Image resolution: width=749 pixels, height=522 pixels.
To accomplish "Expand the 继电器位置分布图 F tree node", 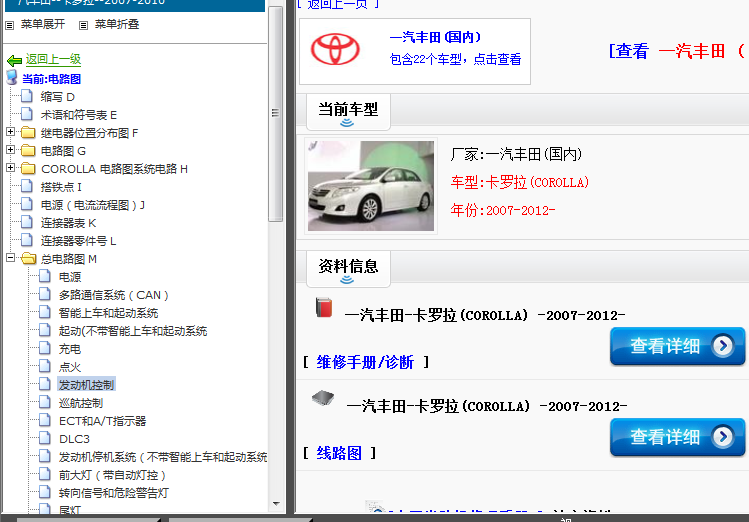I will (10, 131).
